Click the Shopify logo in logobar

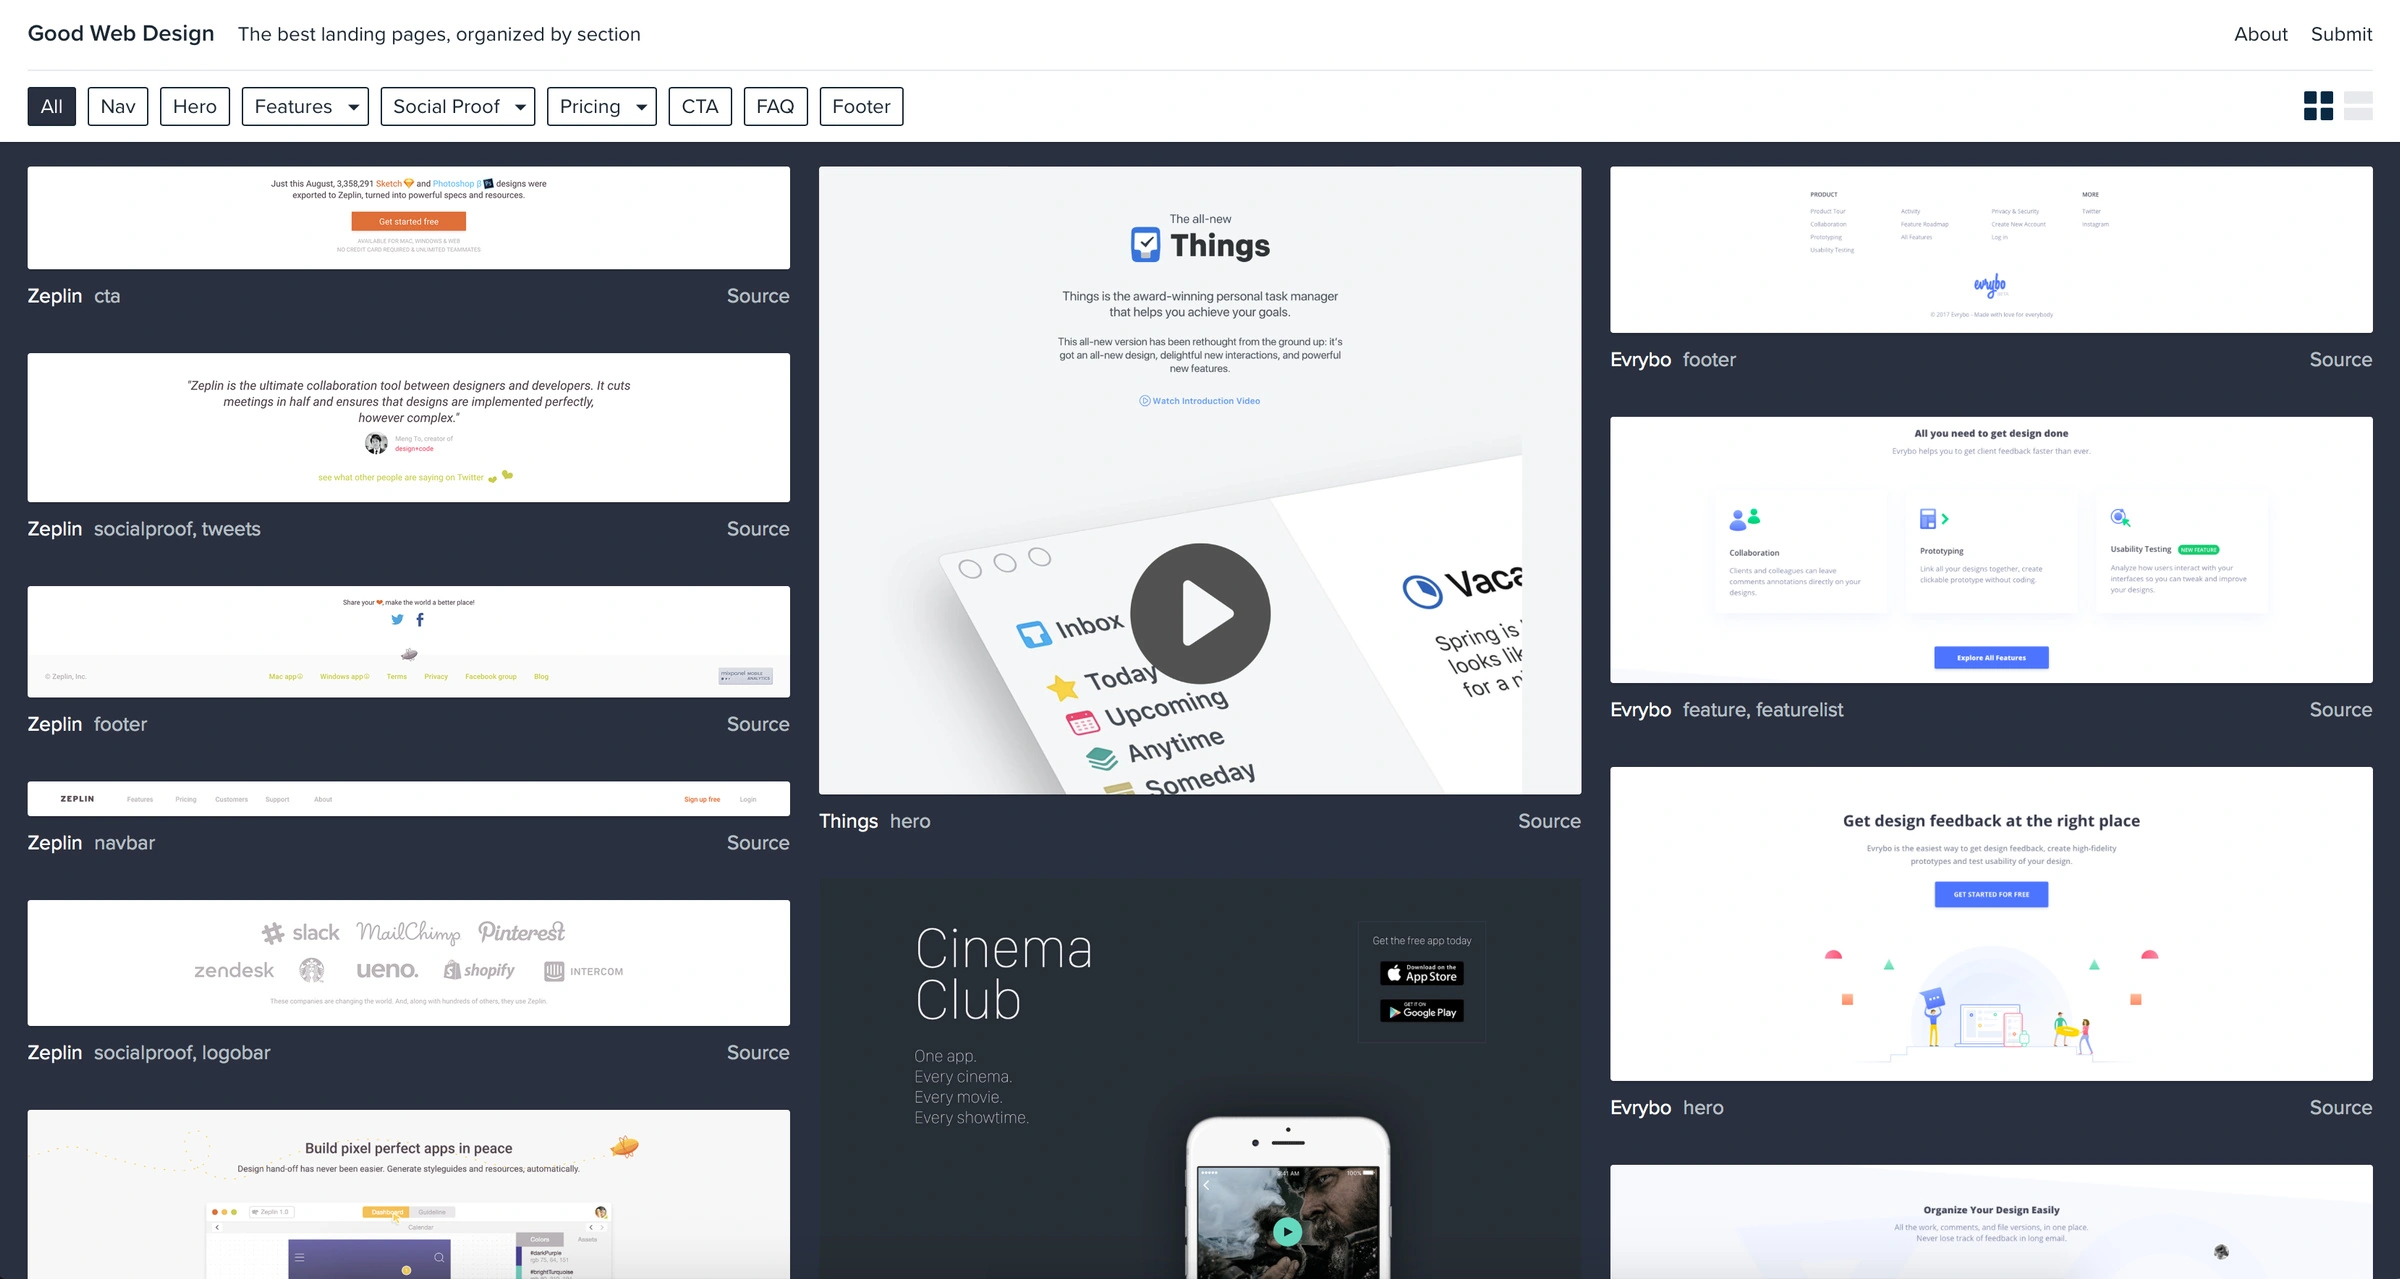(480, 970)
